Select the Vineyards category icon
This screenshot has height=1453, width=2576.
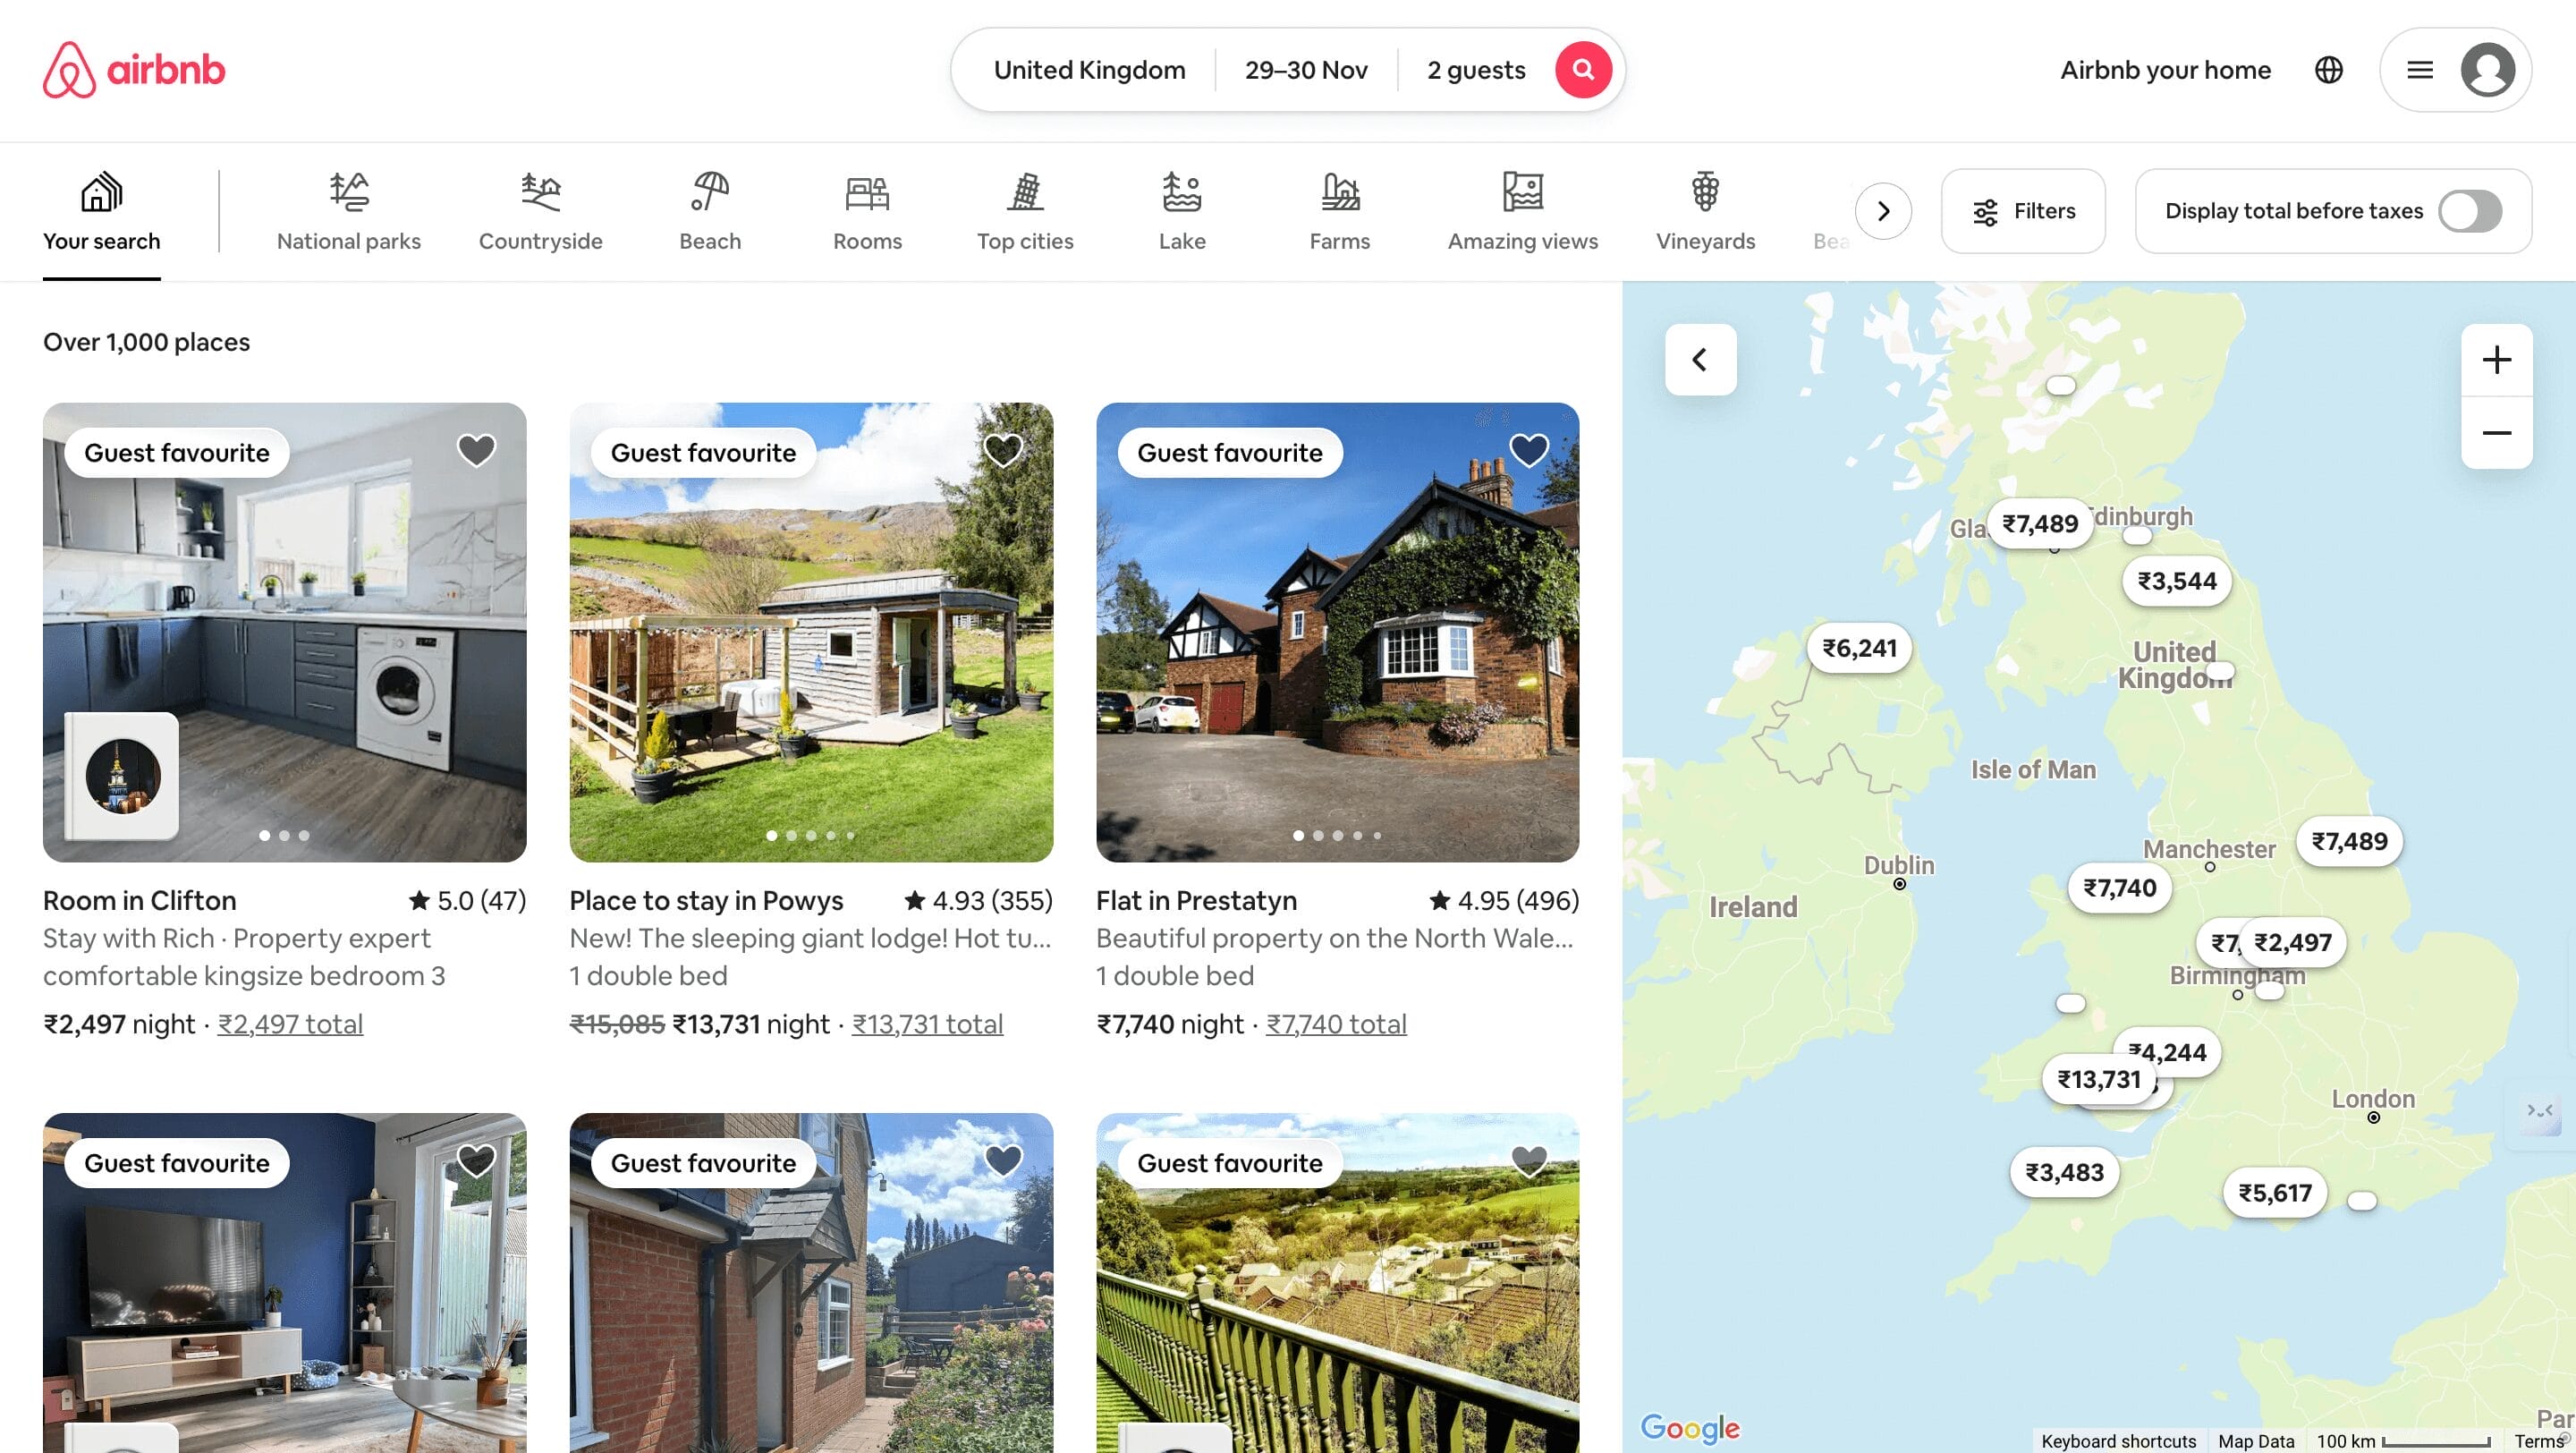coord(1705,192)
